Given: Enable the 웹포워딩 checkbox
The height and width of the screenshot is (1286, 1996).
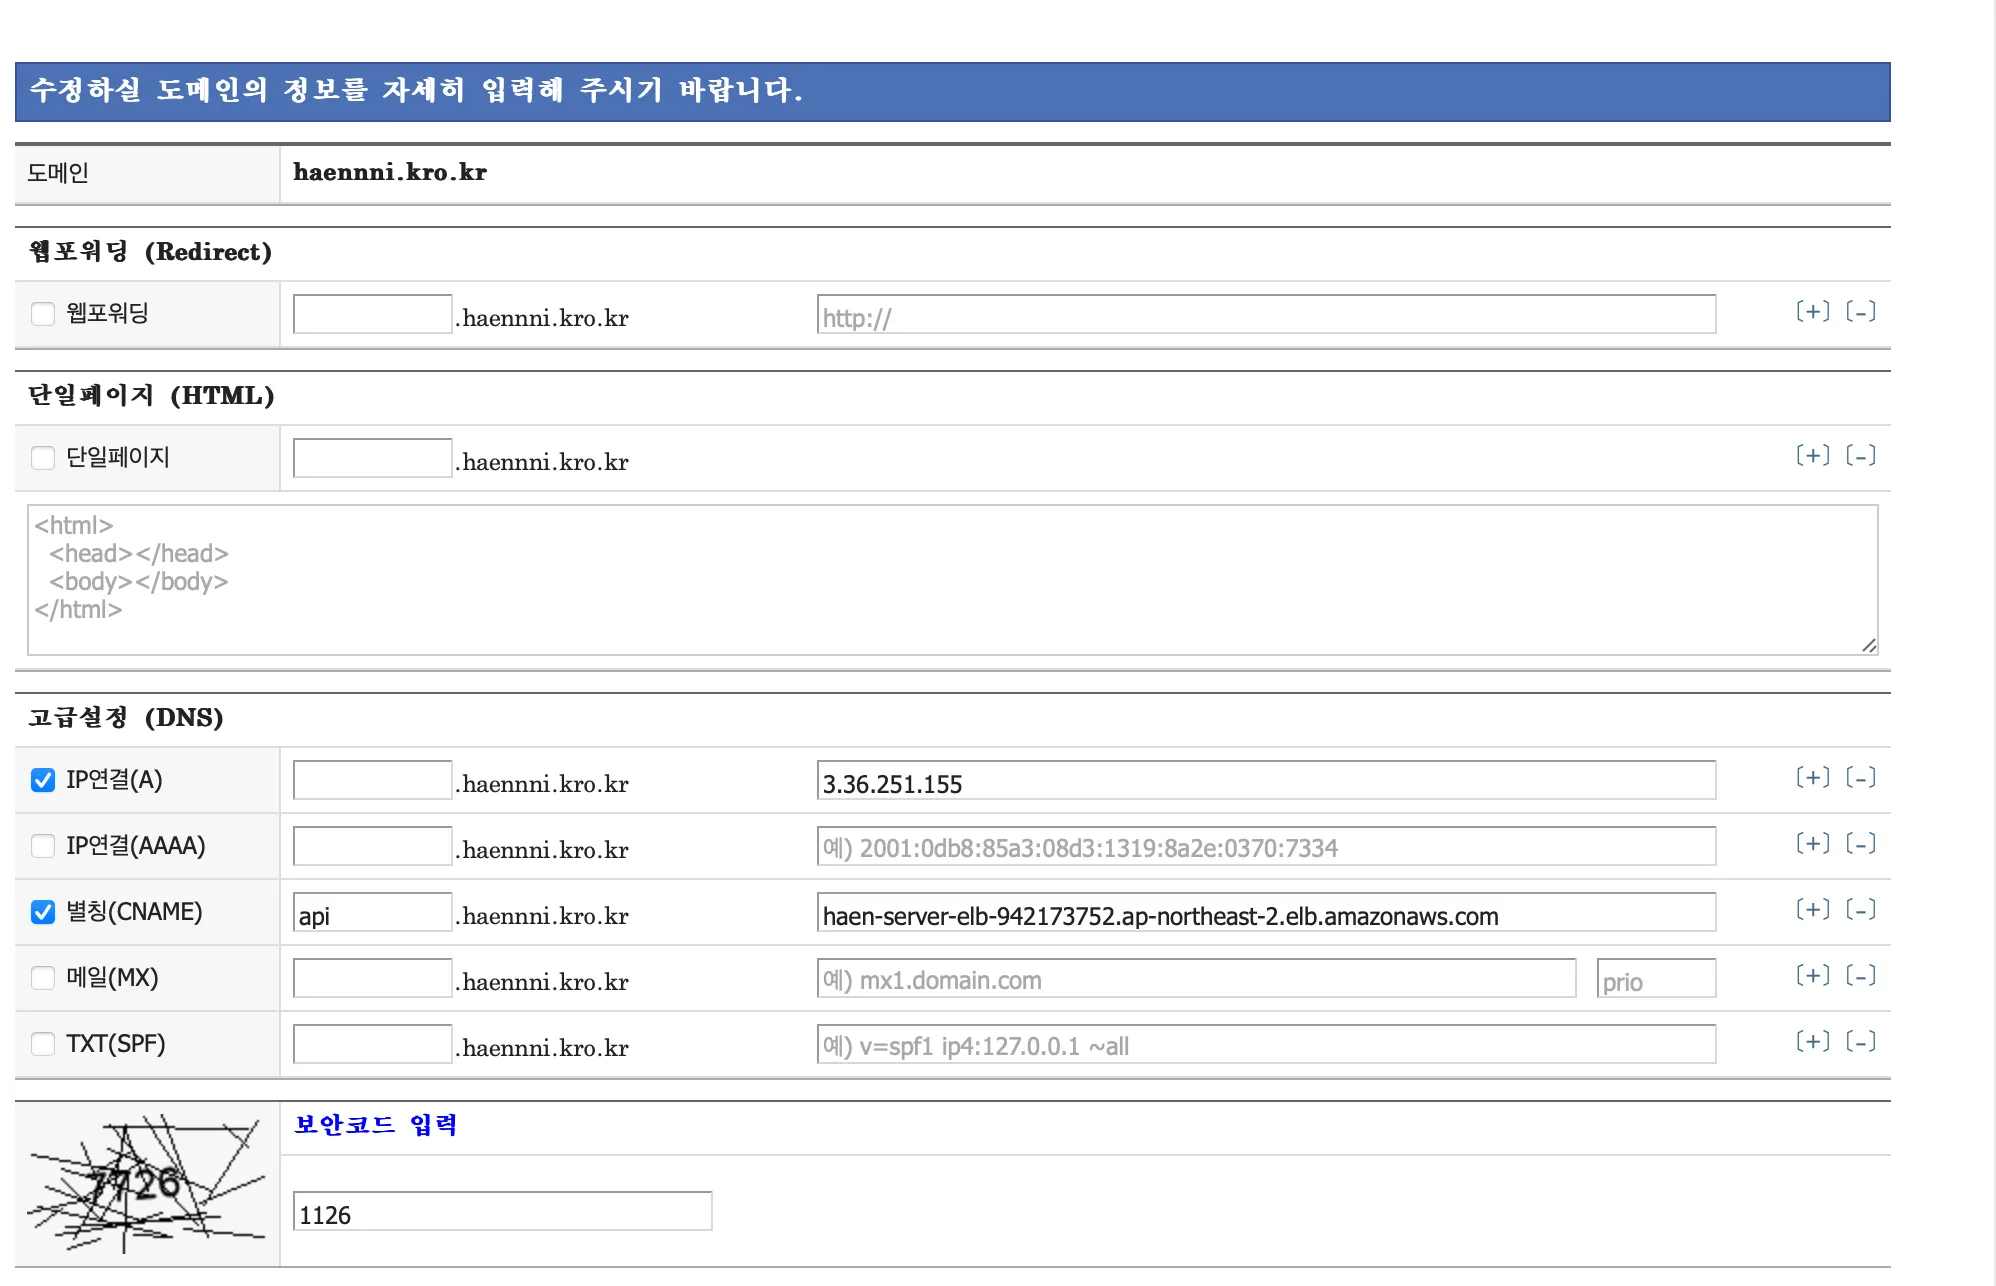Looking at the screenshot, I should [x=43, y=314].
